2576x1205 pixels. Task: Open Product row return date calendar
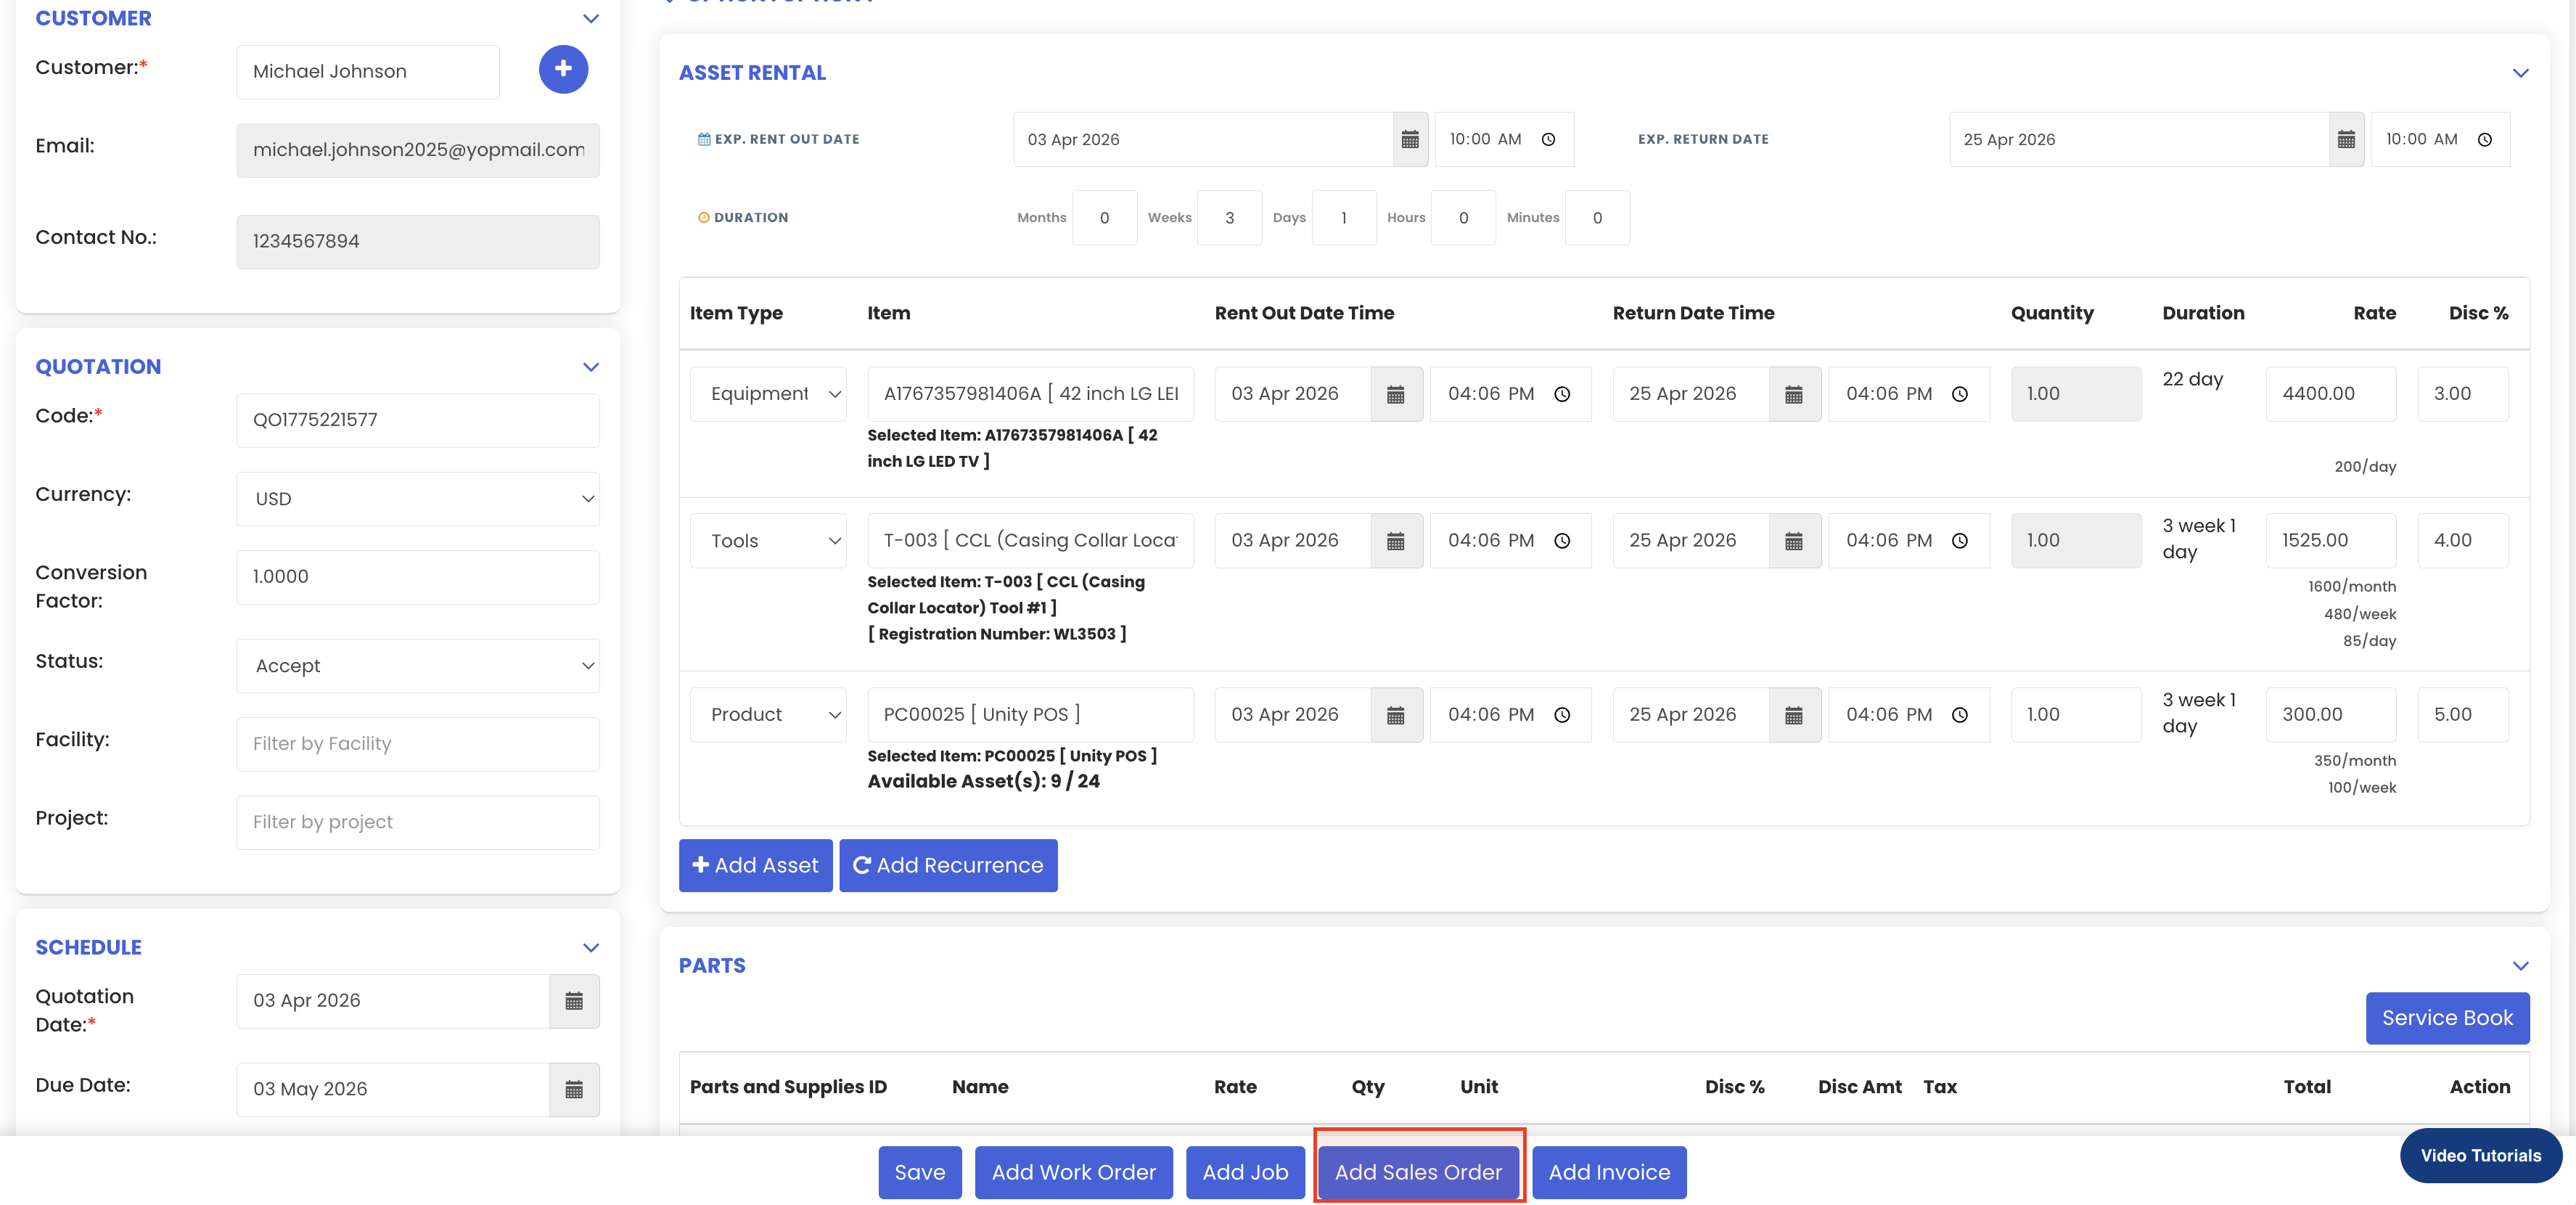click(1793, 715)
